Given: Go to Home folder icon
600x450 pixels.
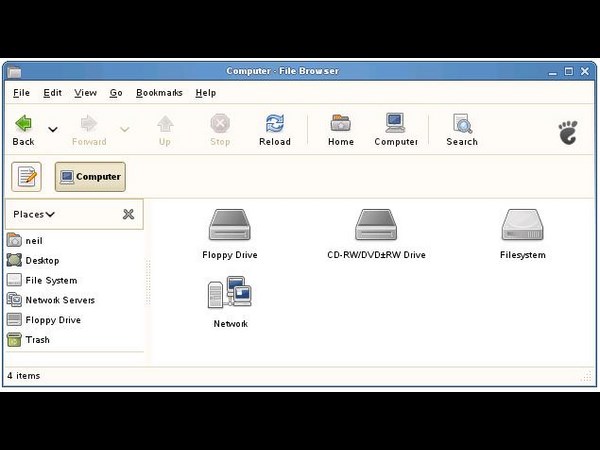Looking at the screenshot, I should point(341,124).
